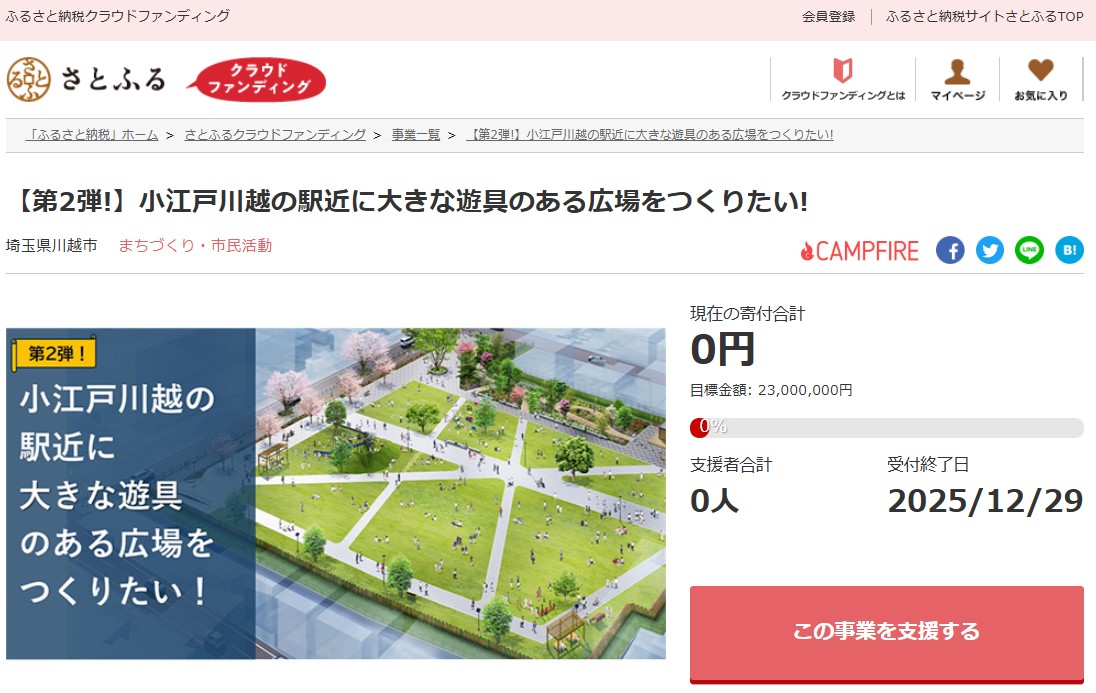Click 受付終了日 label

tap(928, 464)
